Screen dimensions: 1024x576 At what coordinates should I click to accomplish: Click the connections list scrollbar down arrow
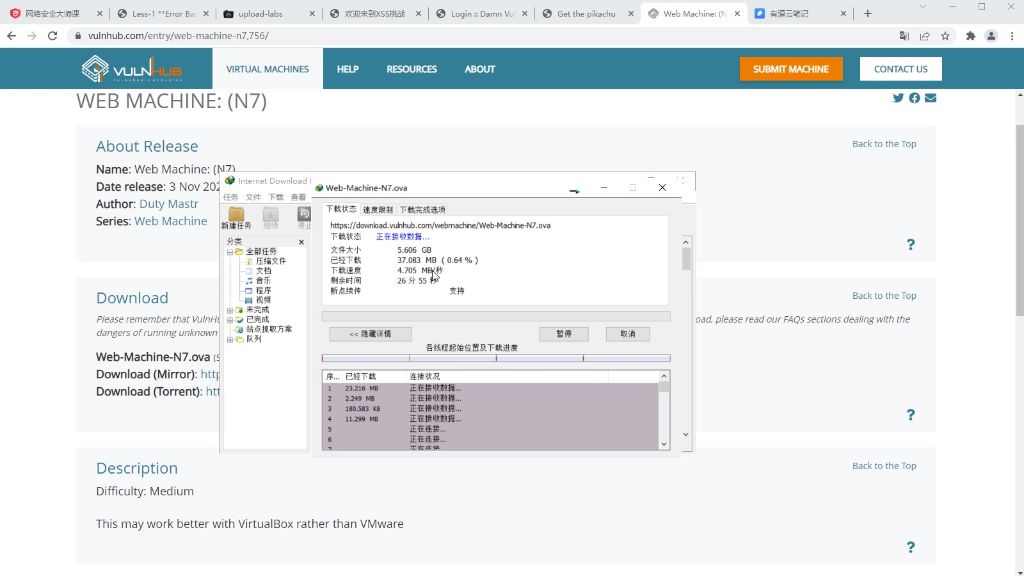click(x=664, y=444)
